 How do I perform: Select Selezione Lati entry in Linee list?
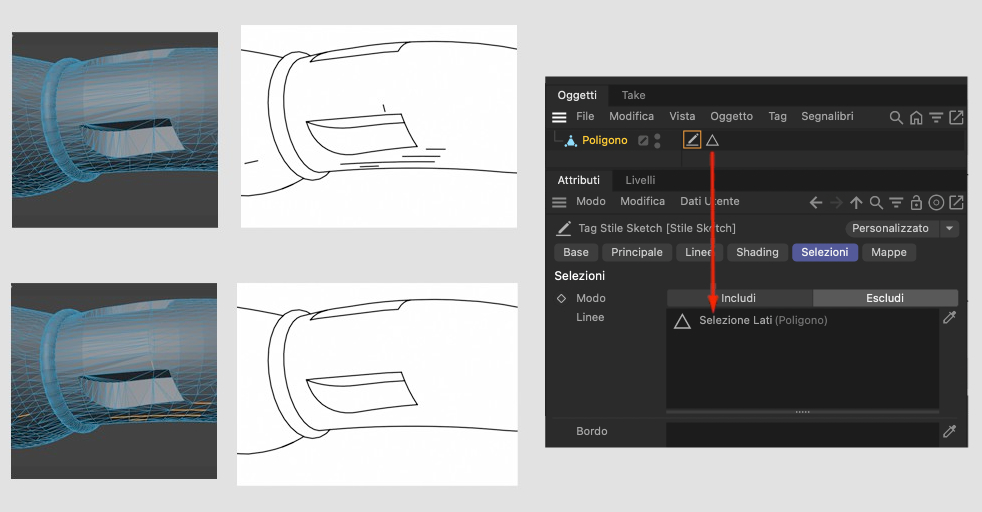[x=763, y=320]
